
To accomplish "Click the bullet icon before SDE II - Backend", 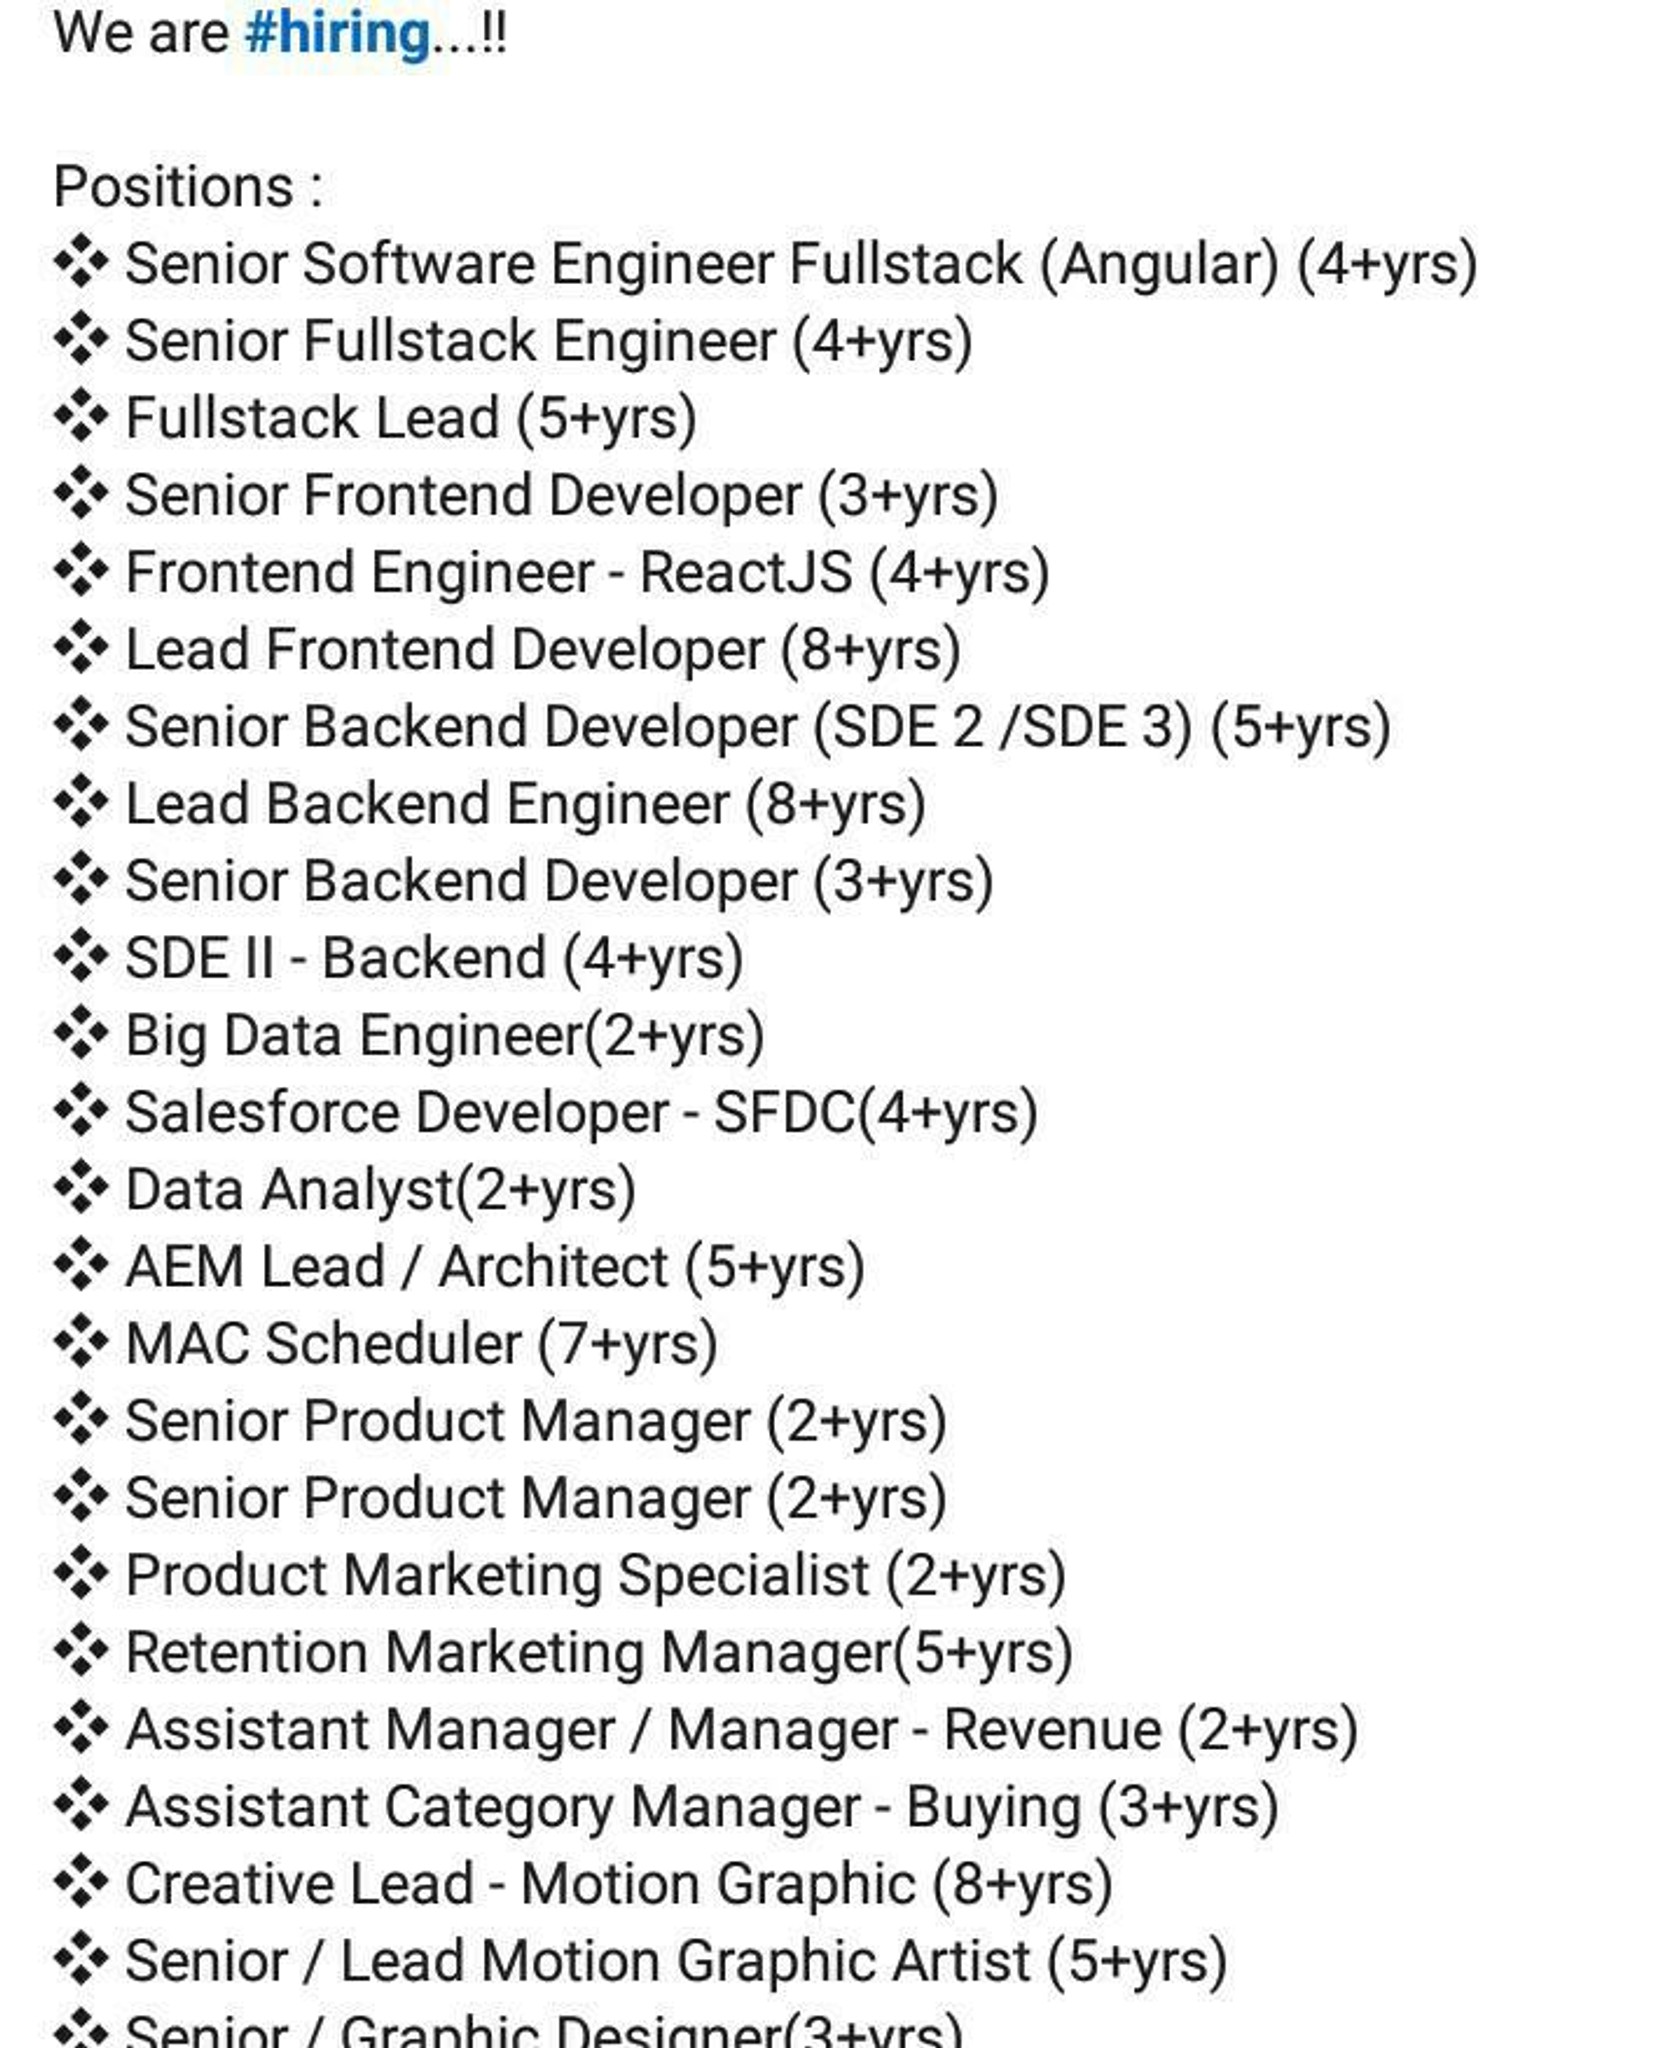I will click(81, 957).
